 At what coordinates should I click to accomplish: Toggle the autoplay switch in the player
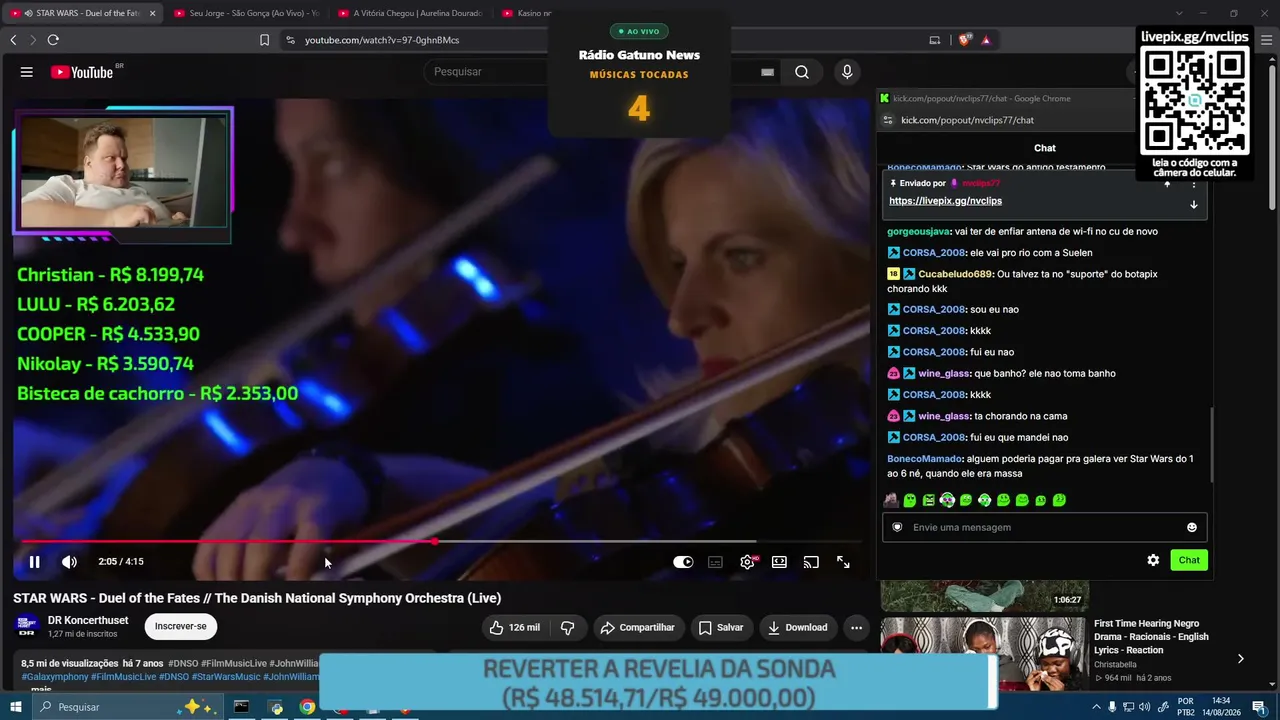(x=683, y=562)
